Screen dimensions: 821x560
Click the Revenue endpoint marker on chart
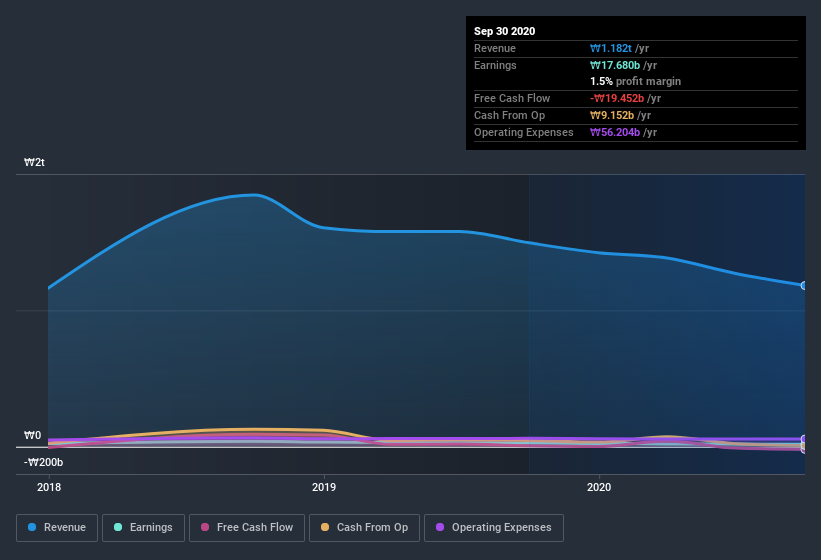click(804, 285)
